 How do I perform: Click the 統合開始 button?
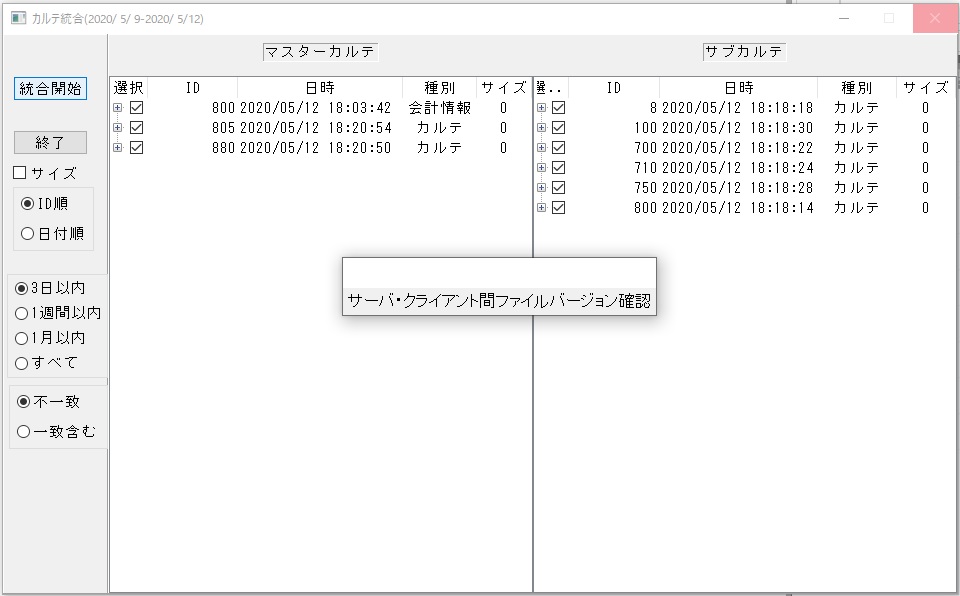[x=51, y=88]
